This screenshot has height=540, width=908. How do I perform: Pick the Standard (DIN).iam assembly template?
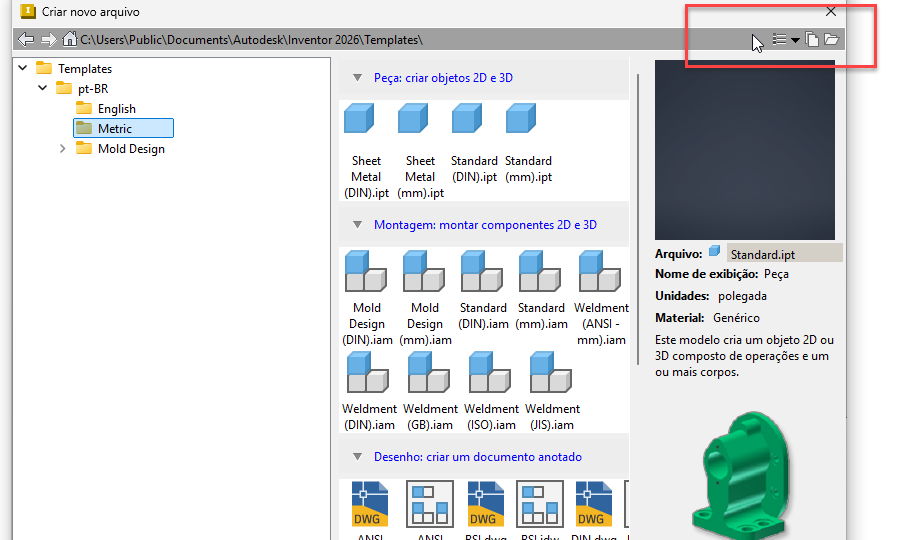click(483, 289)
